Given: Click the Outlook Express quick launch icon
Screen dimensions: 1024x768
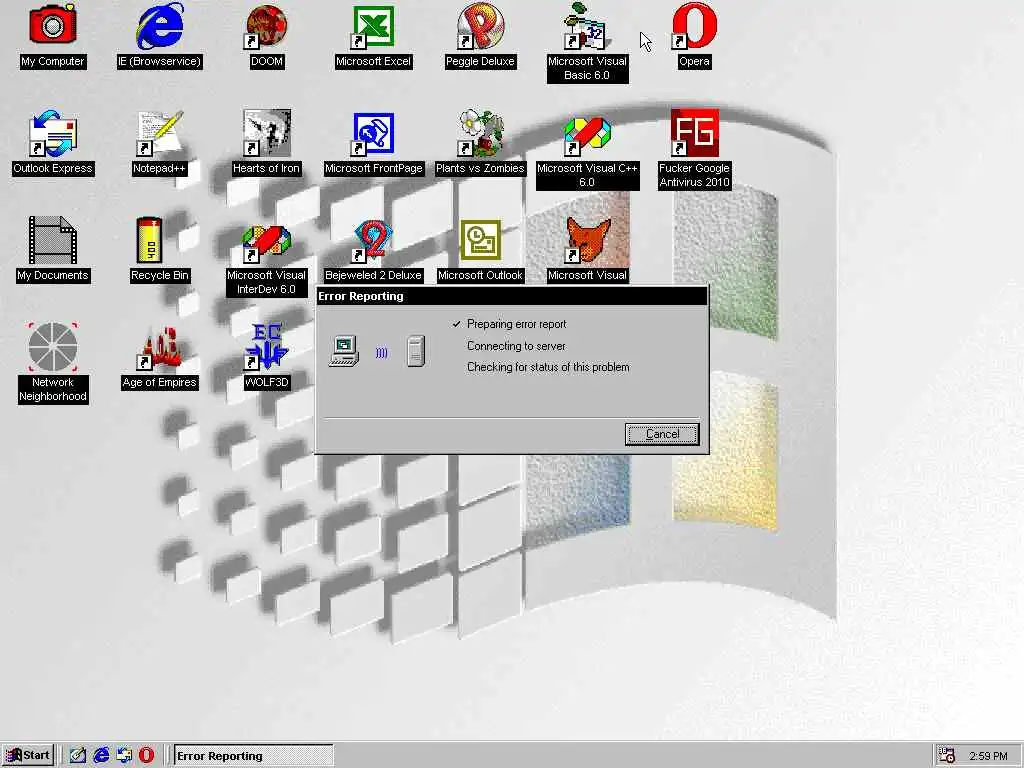Looking at the screenshot, I should point(124,756).
